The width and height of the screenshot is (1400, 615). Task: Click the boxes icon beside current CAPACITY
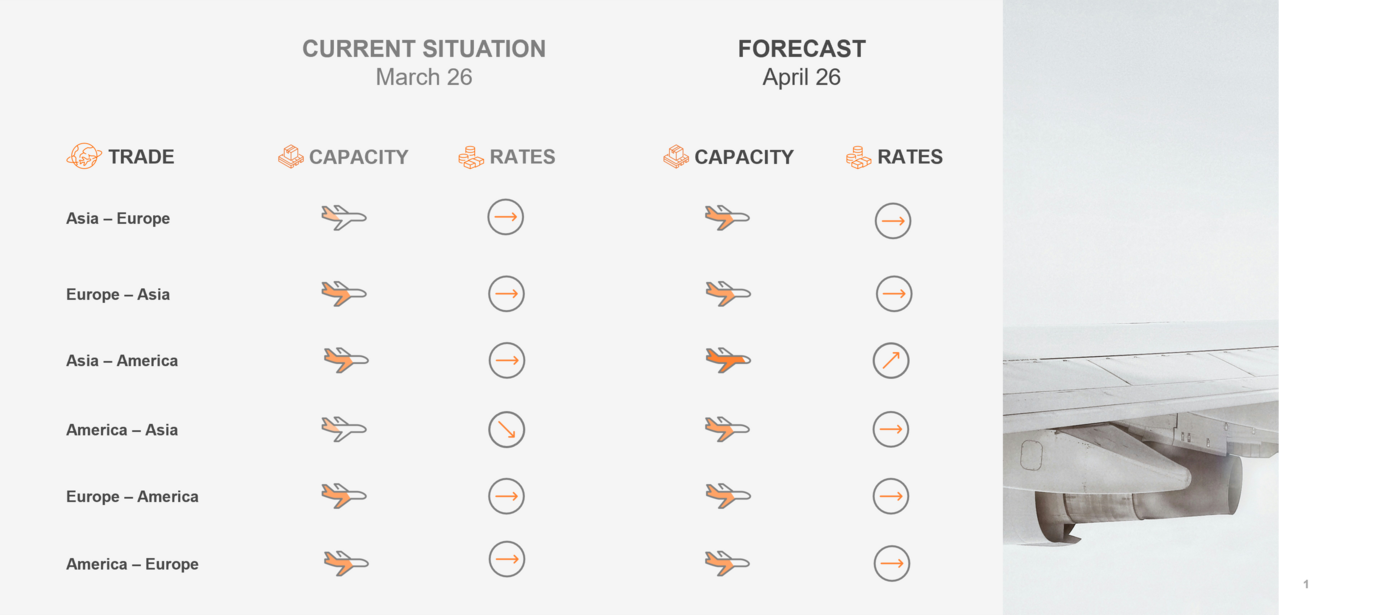coord(291,157)
